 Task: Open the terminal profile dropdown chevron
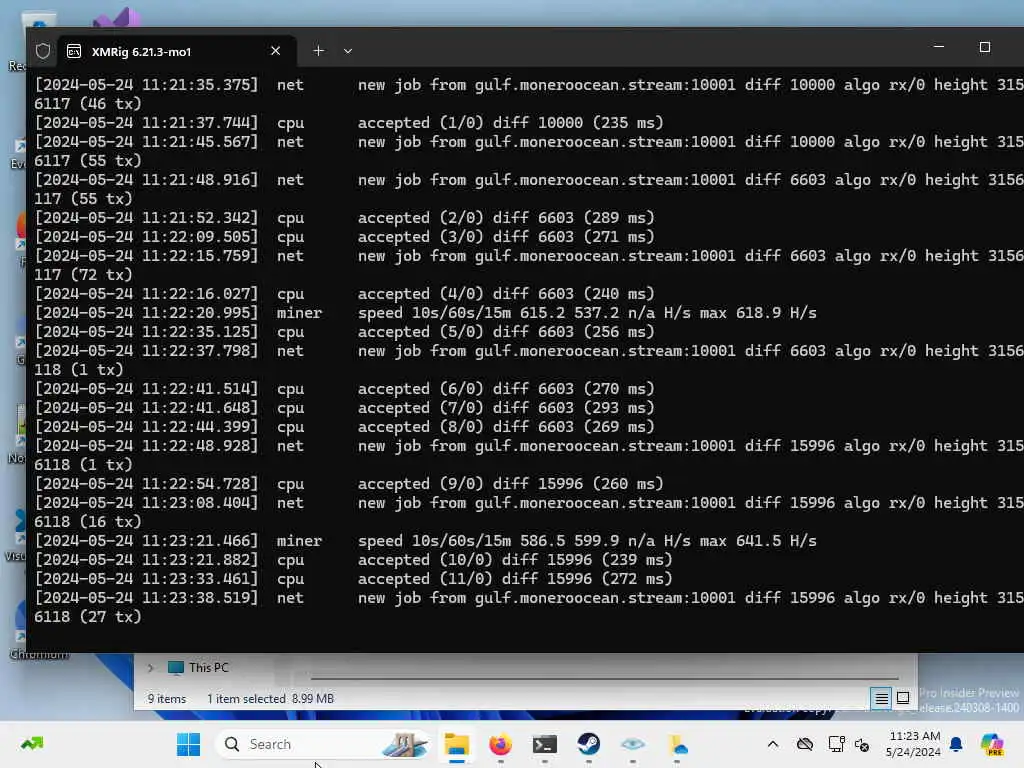pos(348,51)
